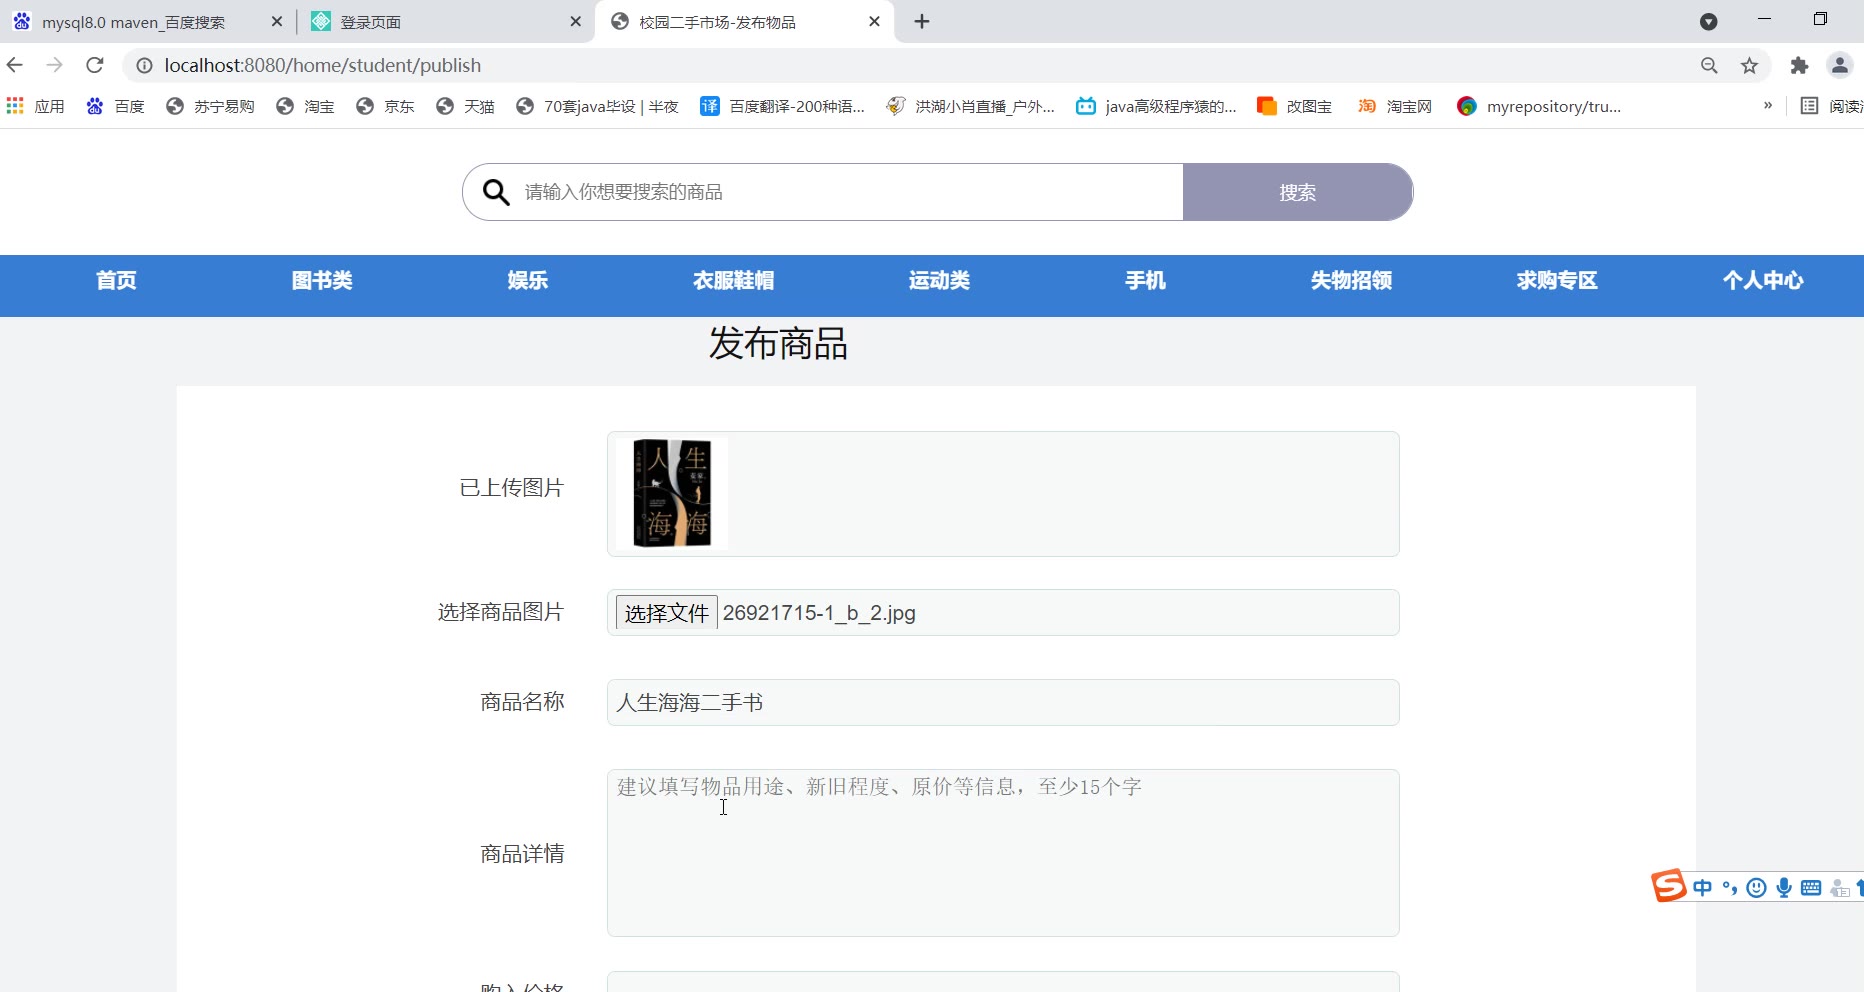Open the Sogou emoji face icon
1864x992 pixels.
click(x=1756, y=888)
